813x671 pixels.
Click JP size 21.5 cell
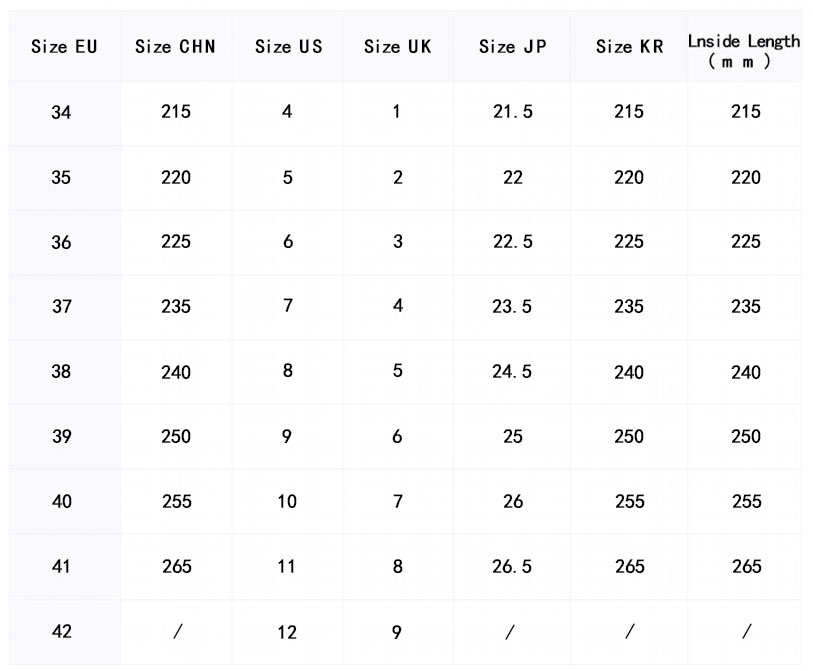512,112
